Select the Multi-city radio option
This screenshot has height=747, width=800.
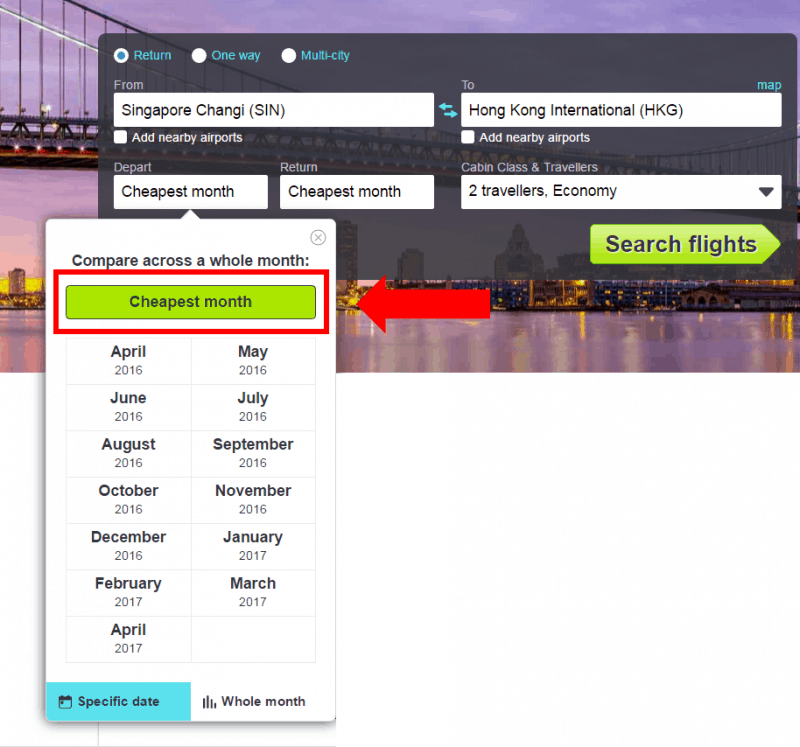[x=289, y=56]
